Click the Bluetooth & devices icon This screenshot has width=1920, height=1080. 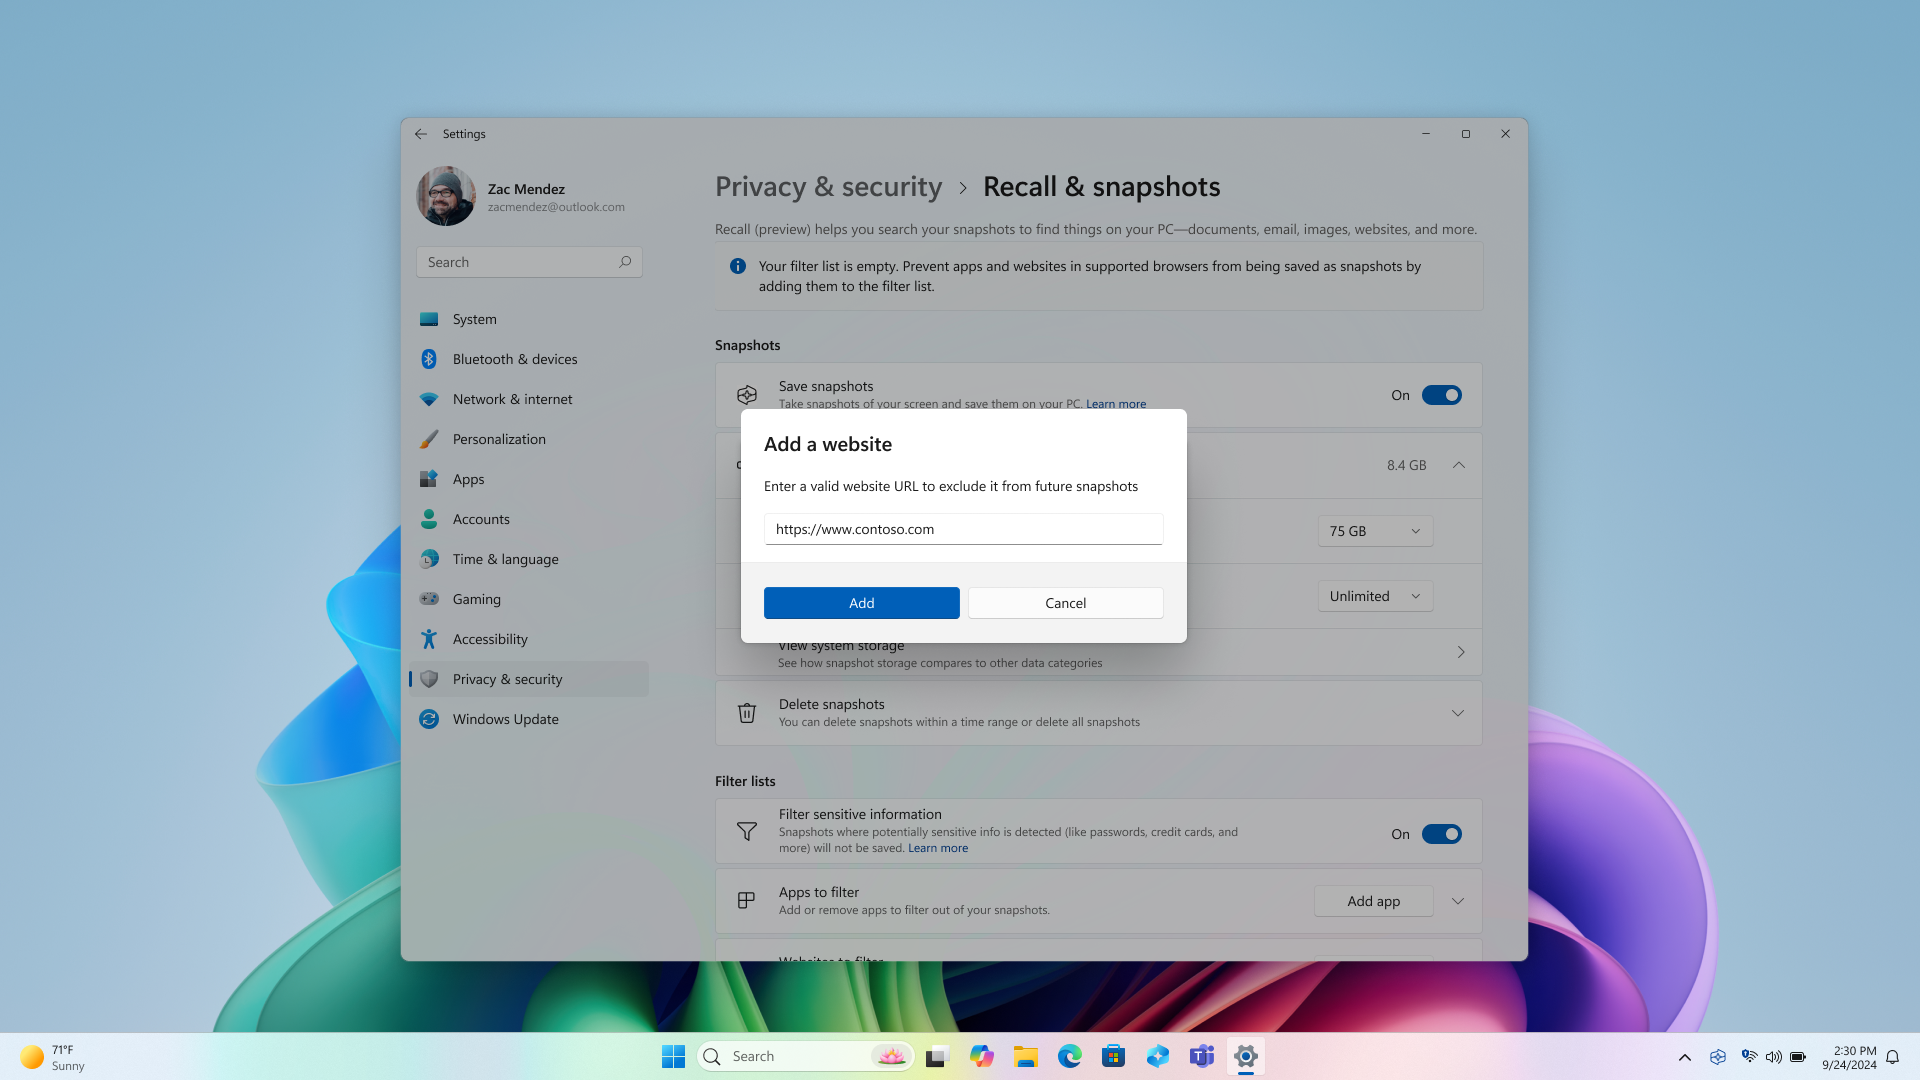(429, 359)
